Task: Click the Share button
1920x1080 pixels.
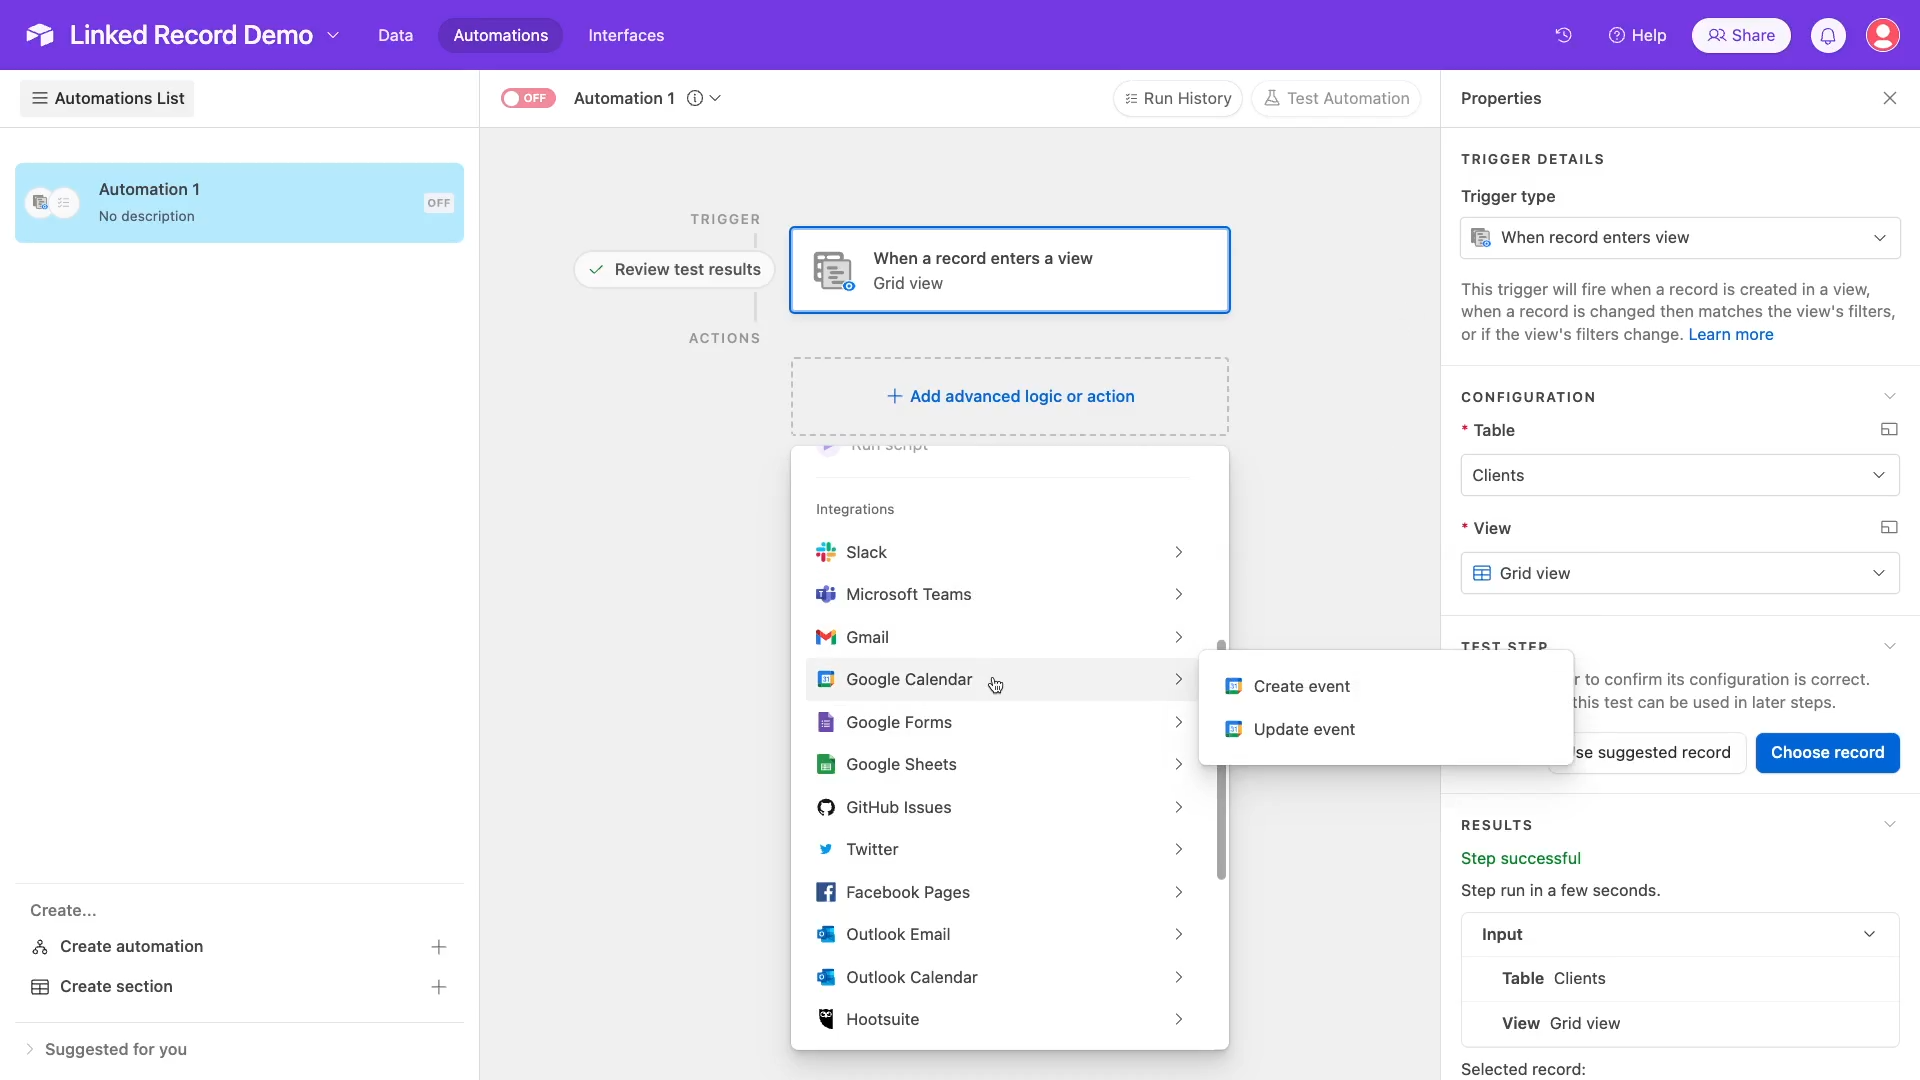Action: pyautogui.click(x=1741, y=35)
